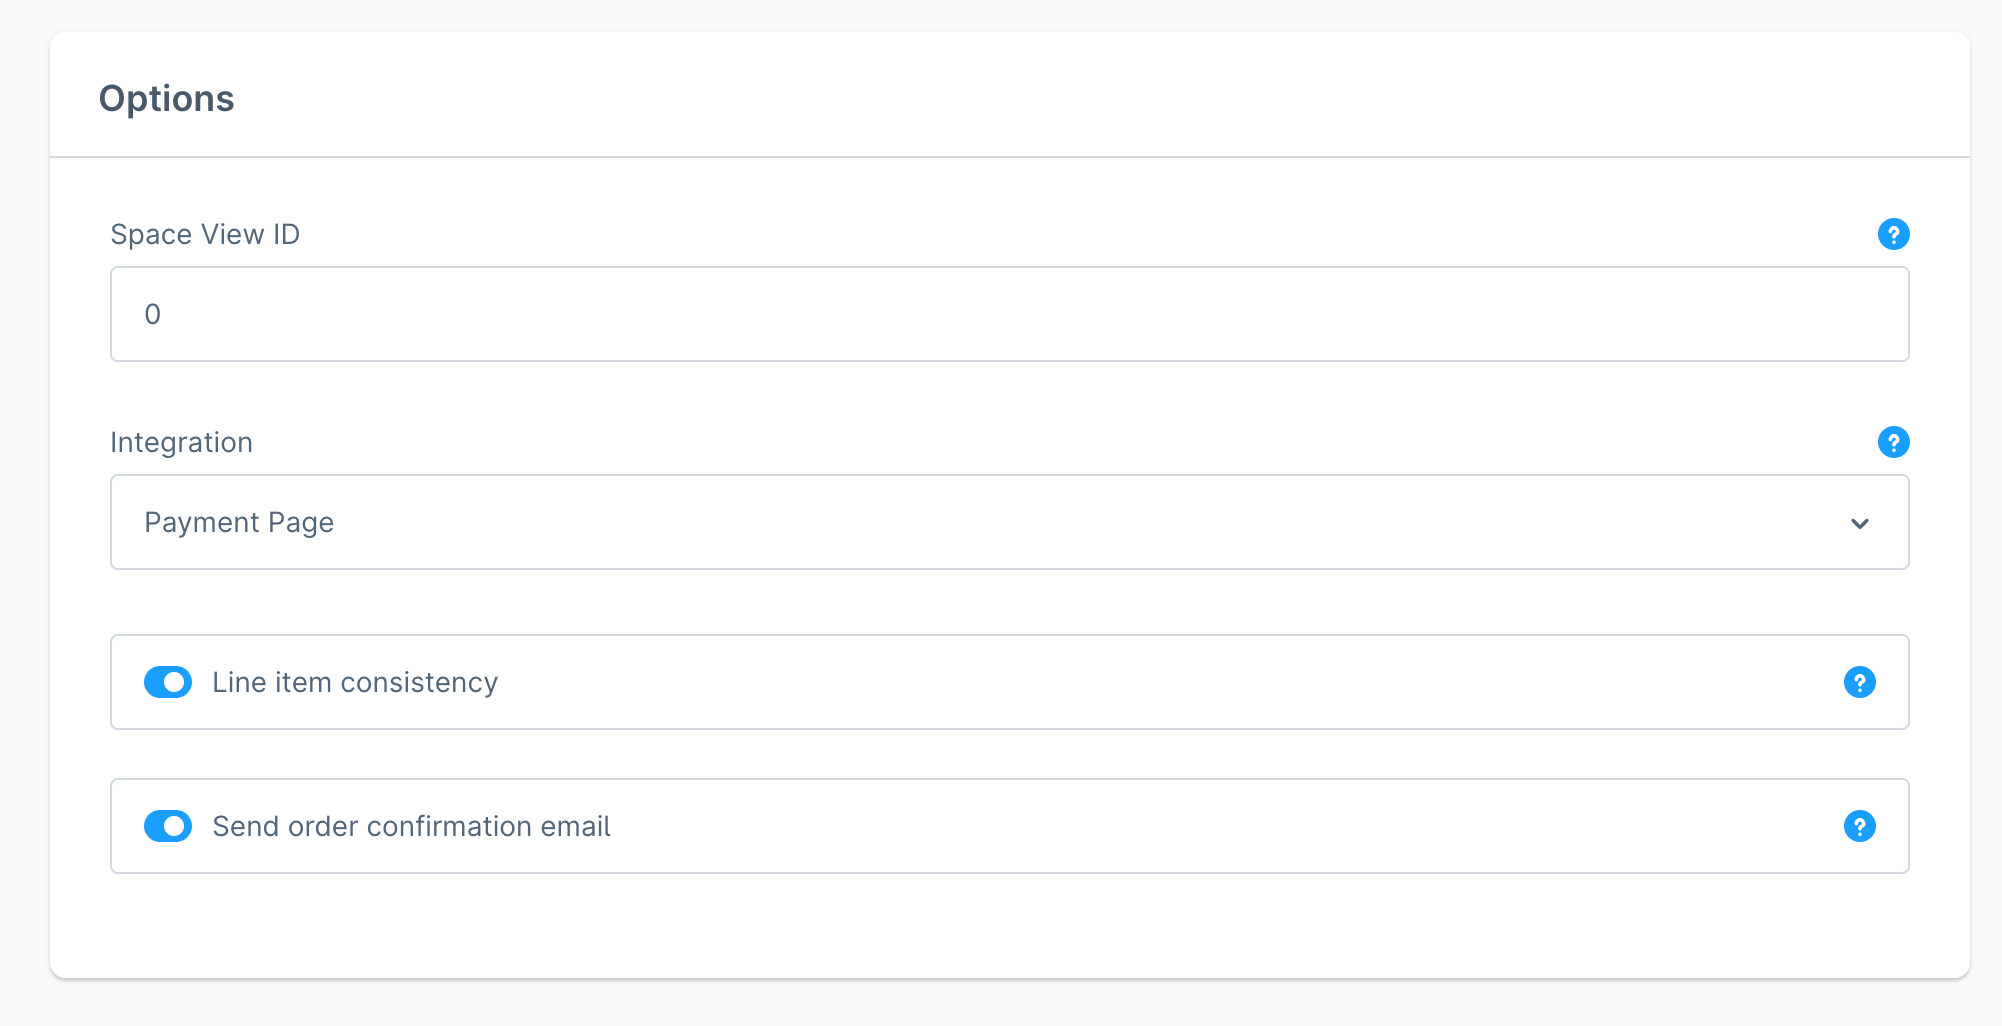Click the Options panel heading
This screenshot has width=2002, height=1026.
point(166,99)
